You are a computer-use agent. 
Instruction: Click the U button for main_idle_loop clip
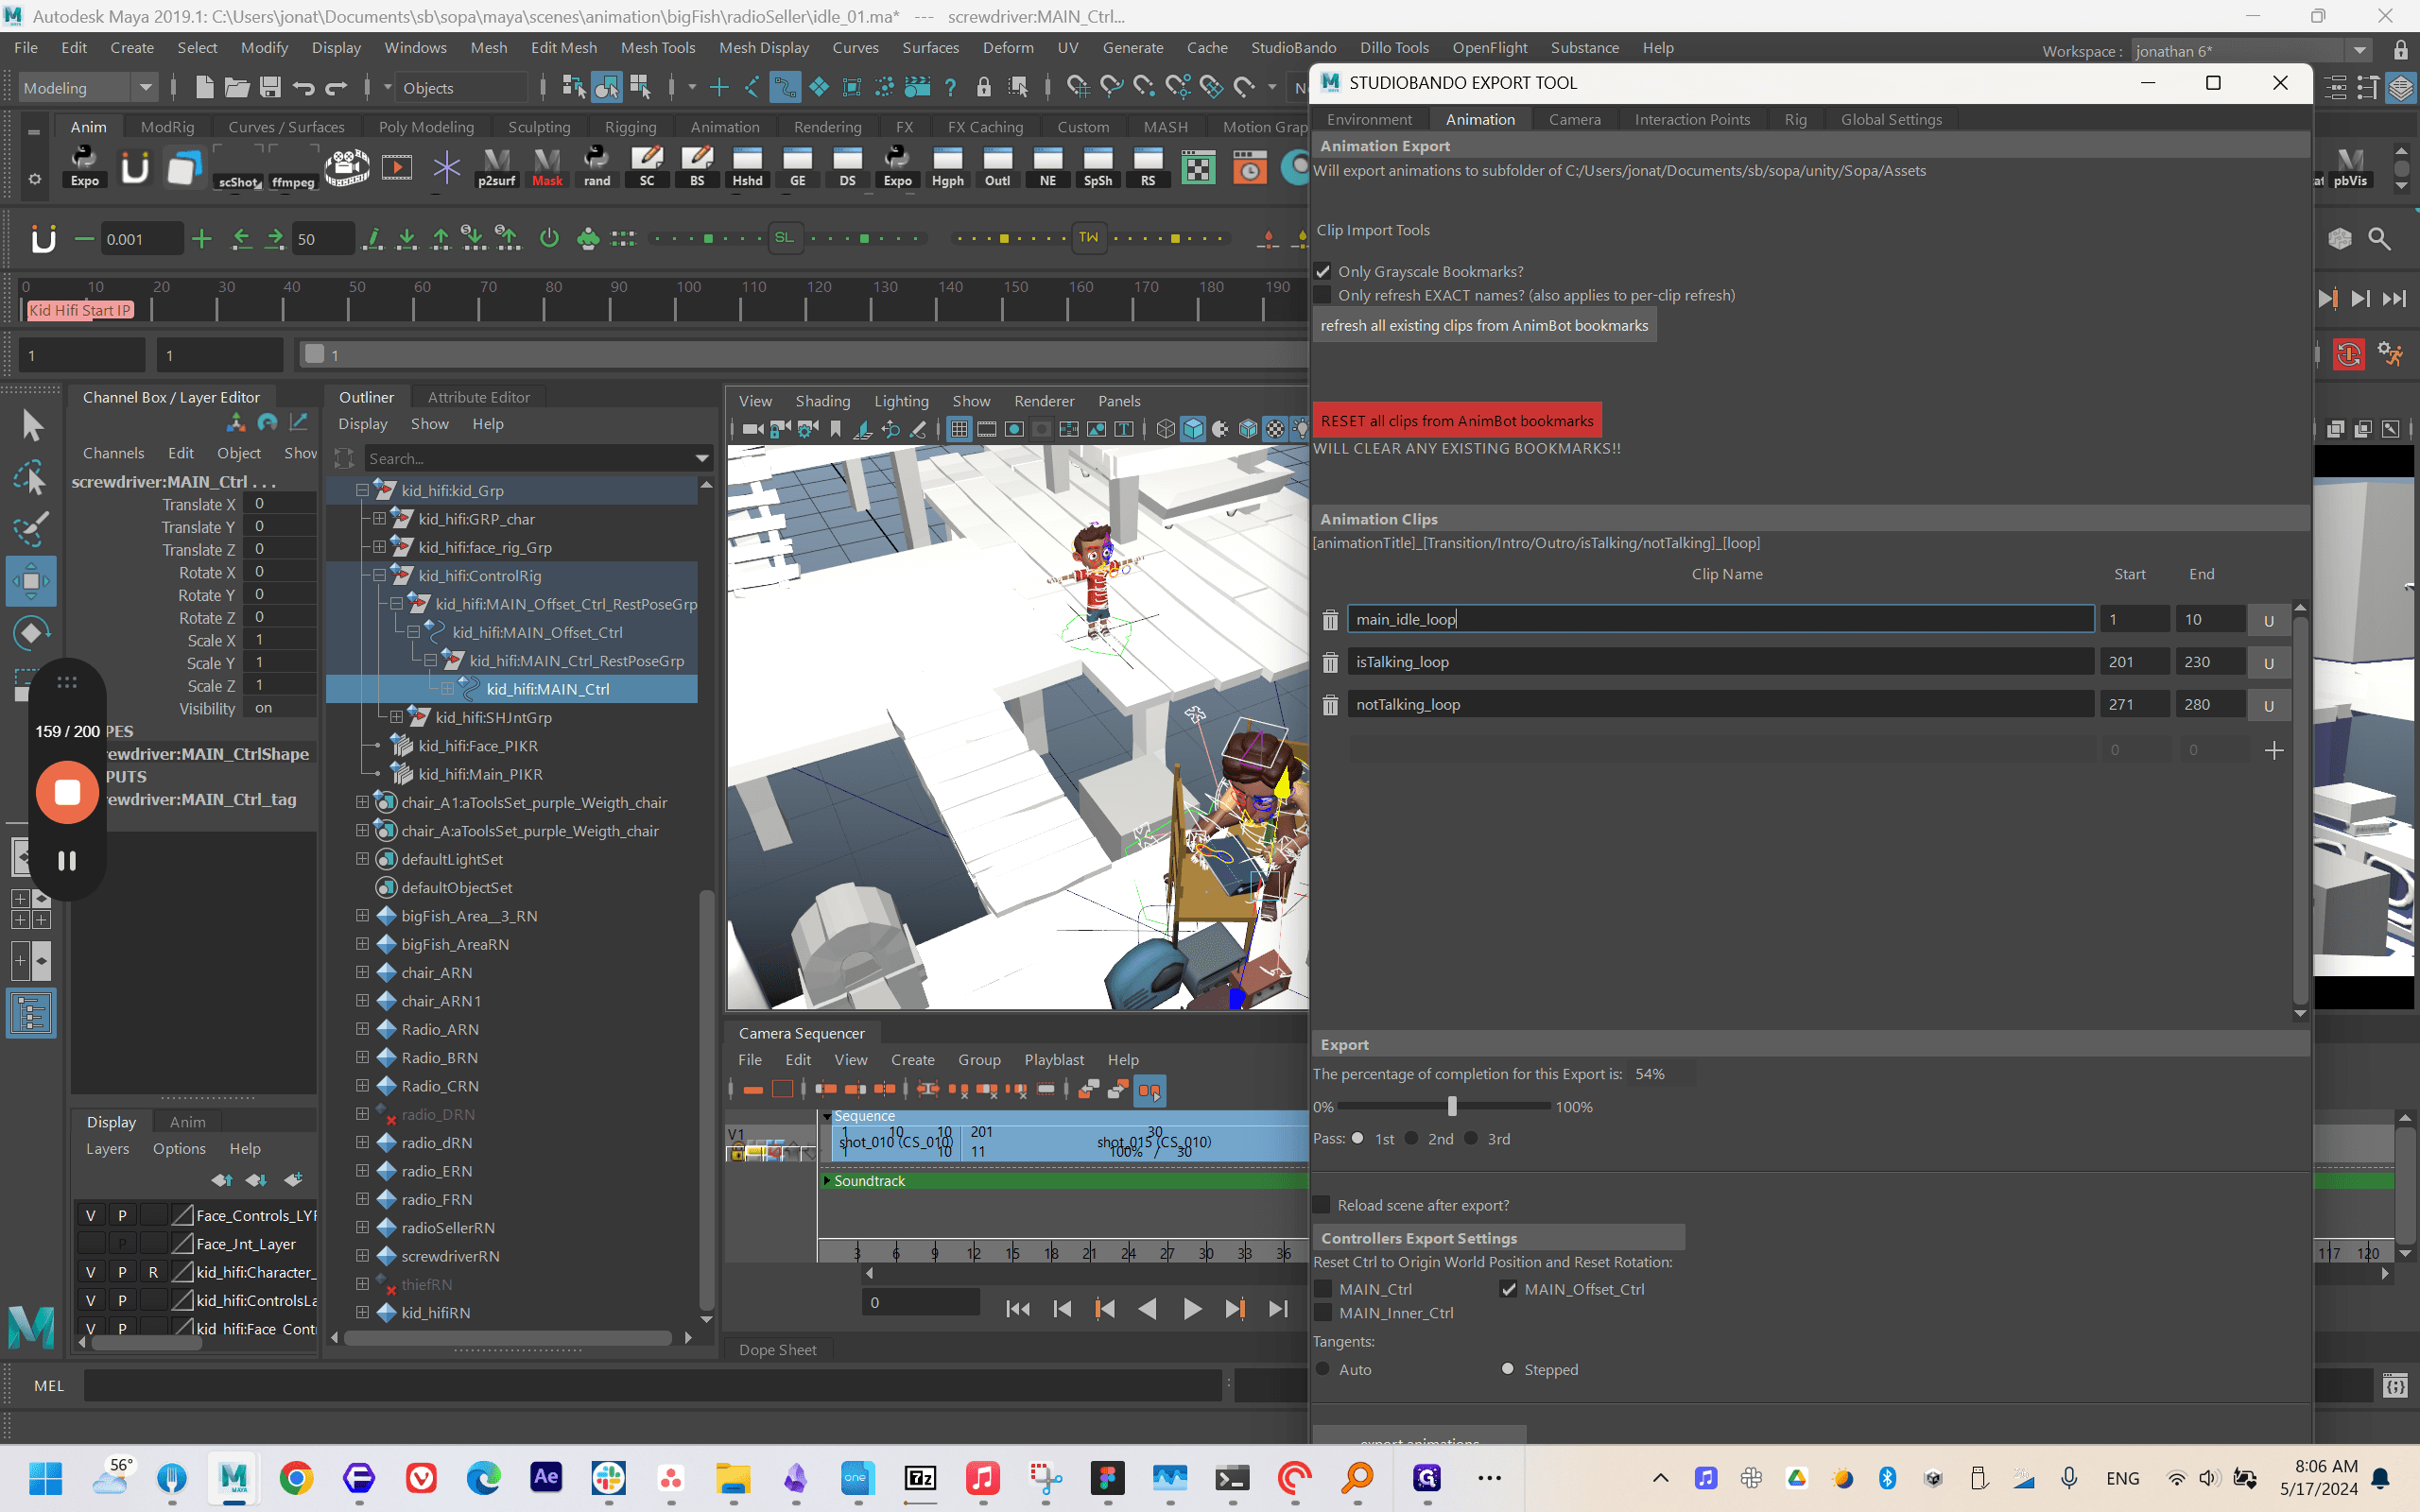coord(2268,620)
